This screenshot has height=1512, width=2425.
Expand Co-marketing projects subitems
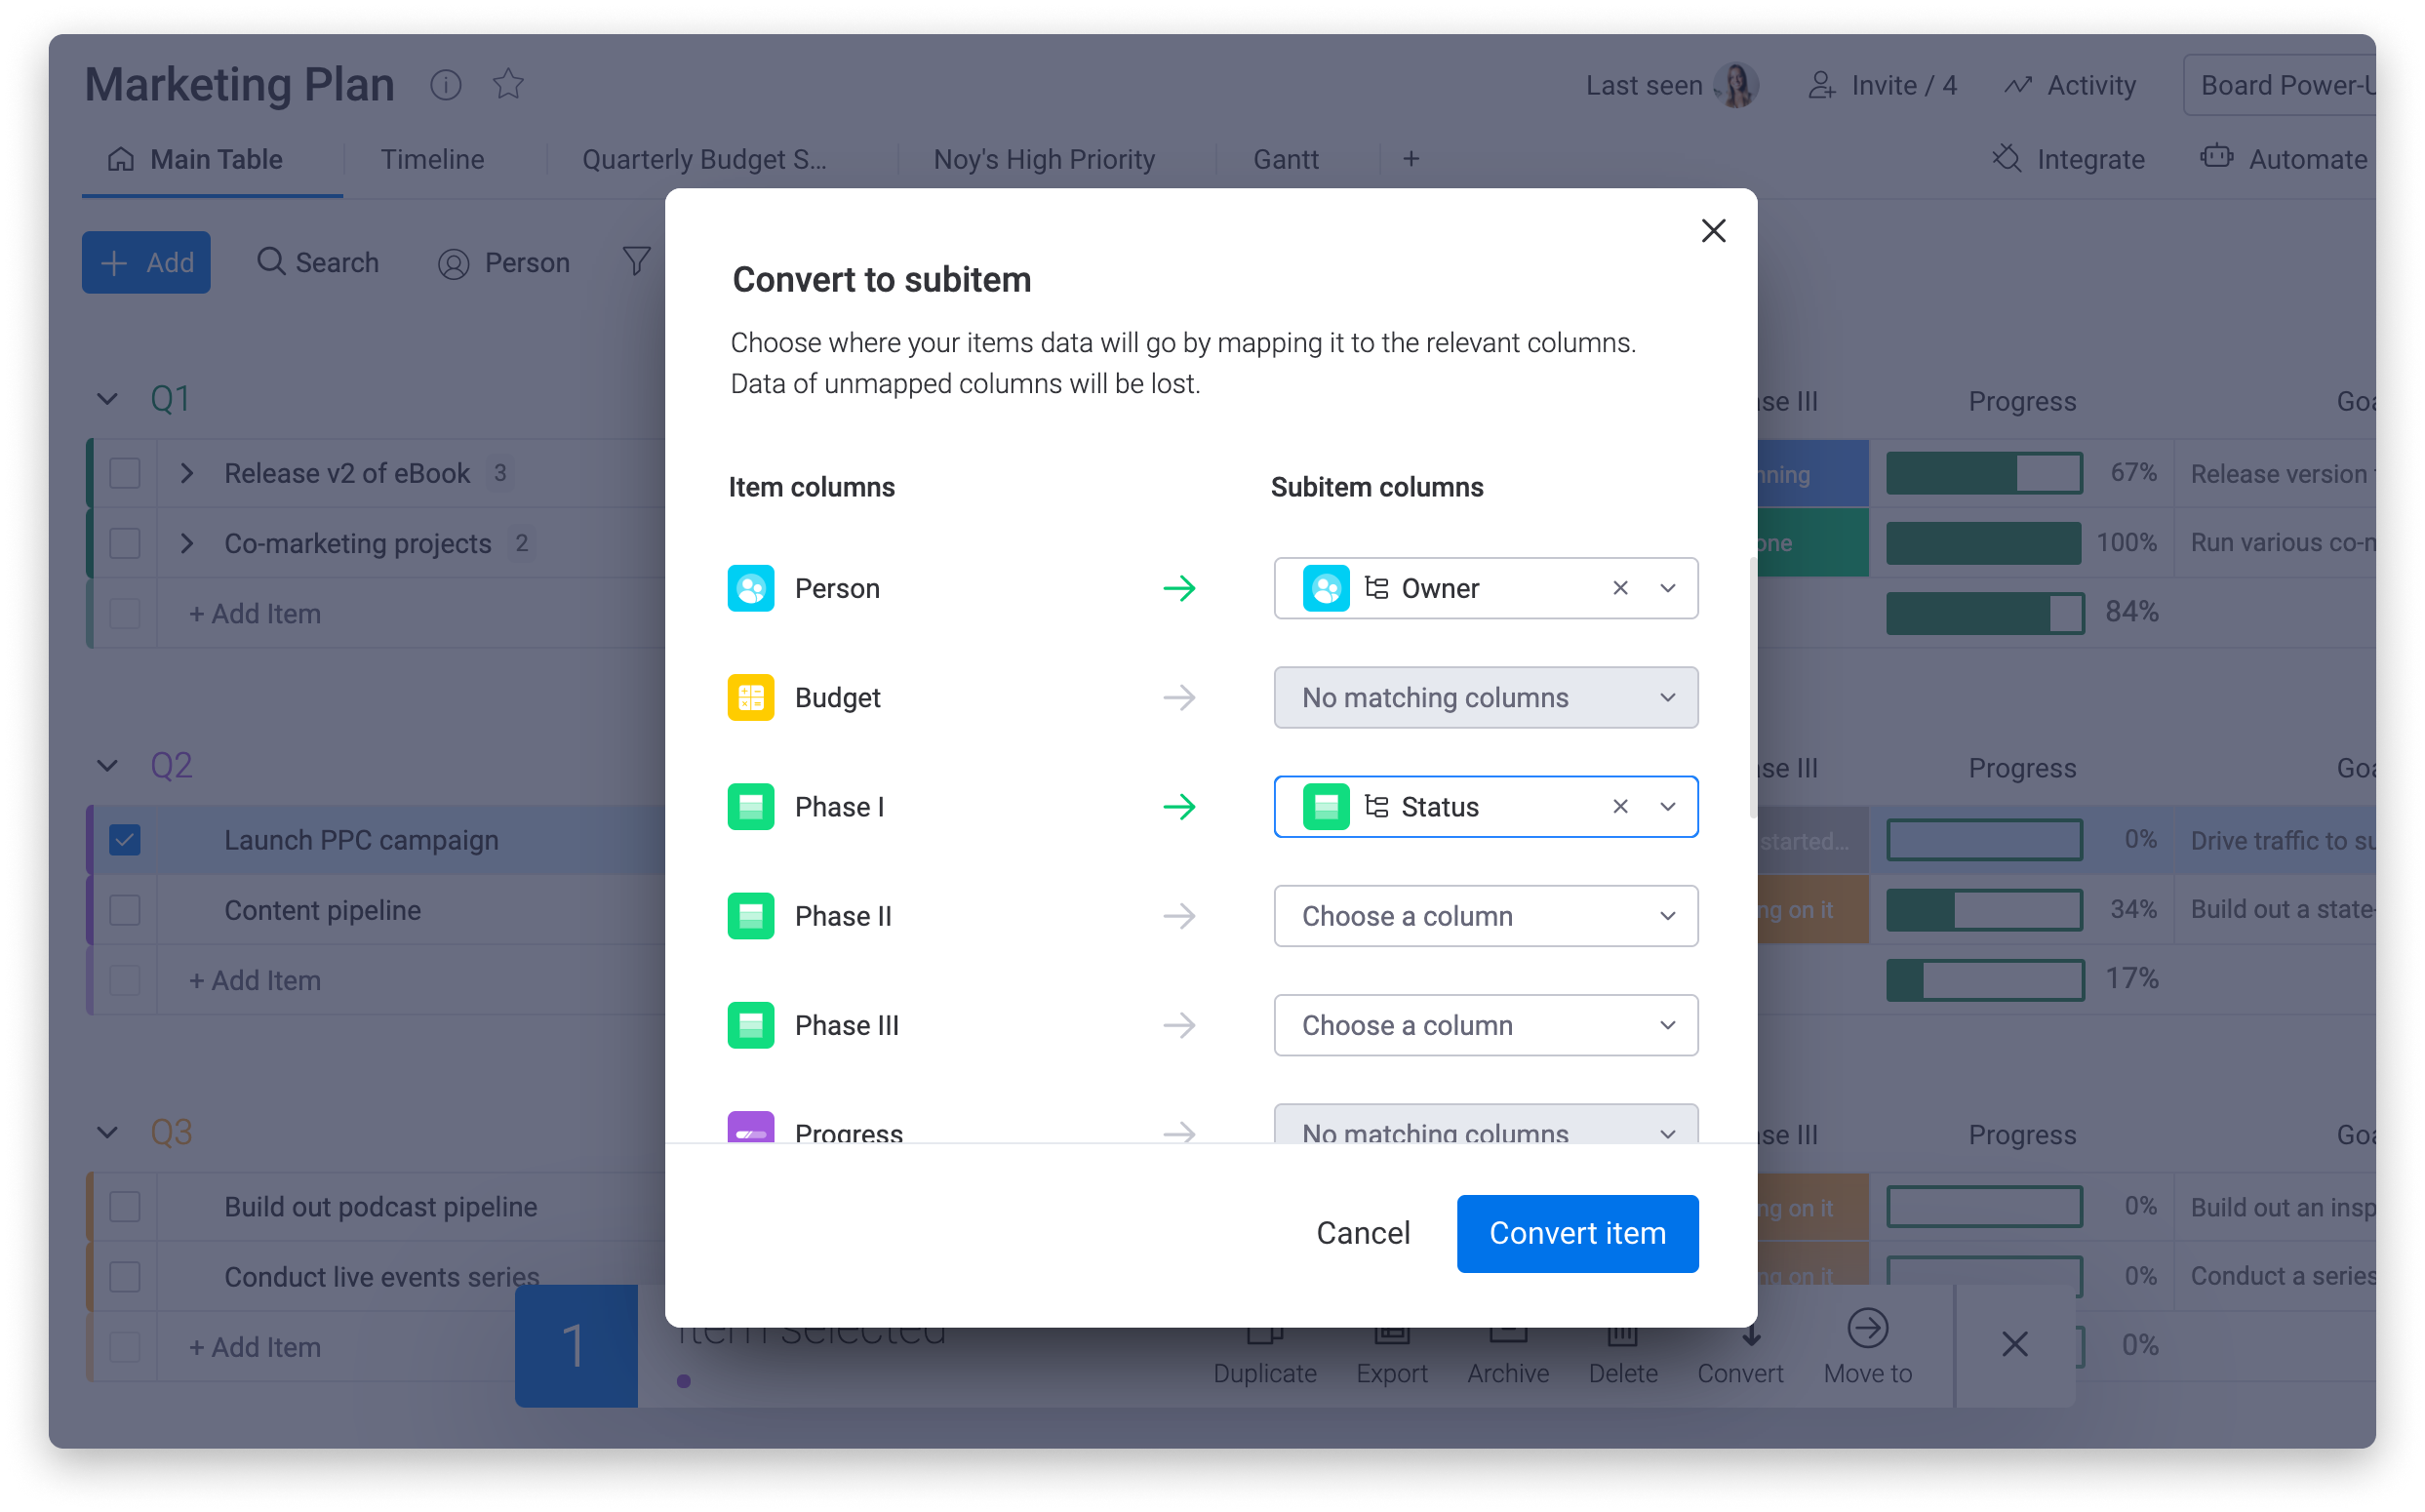[x=187, y=543]
